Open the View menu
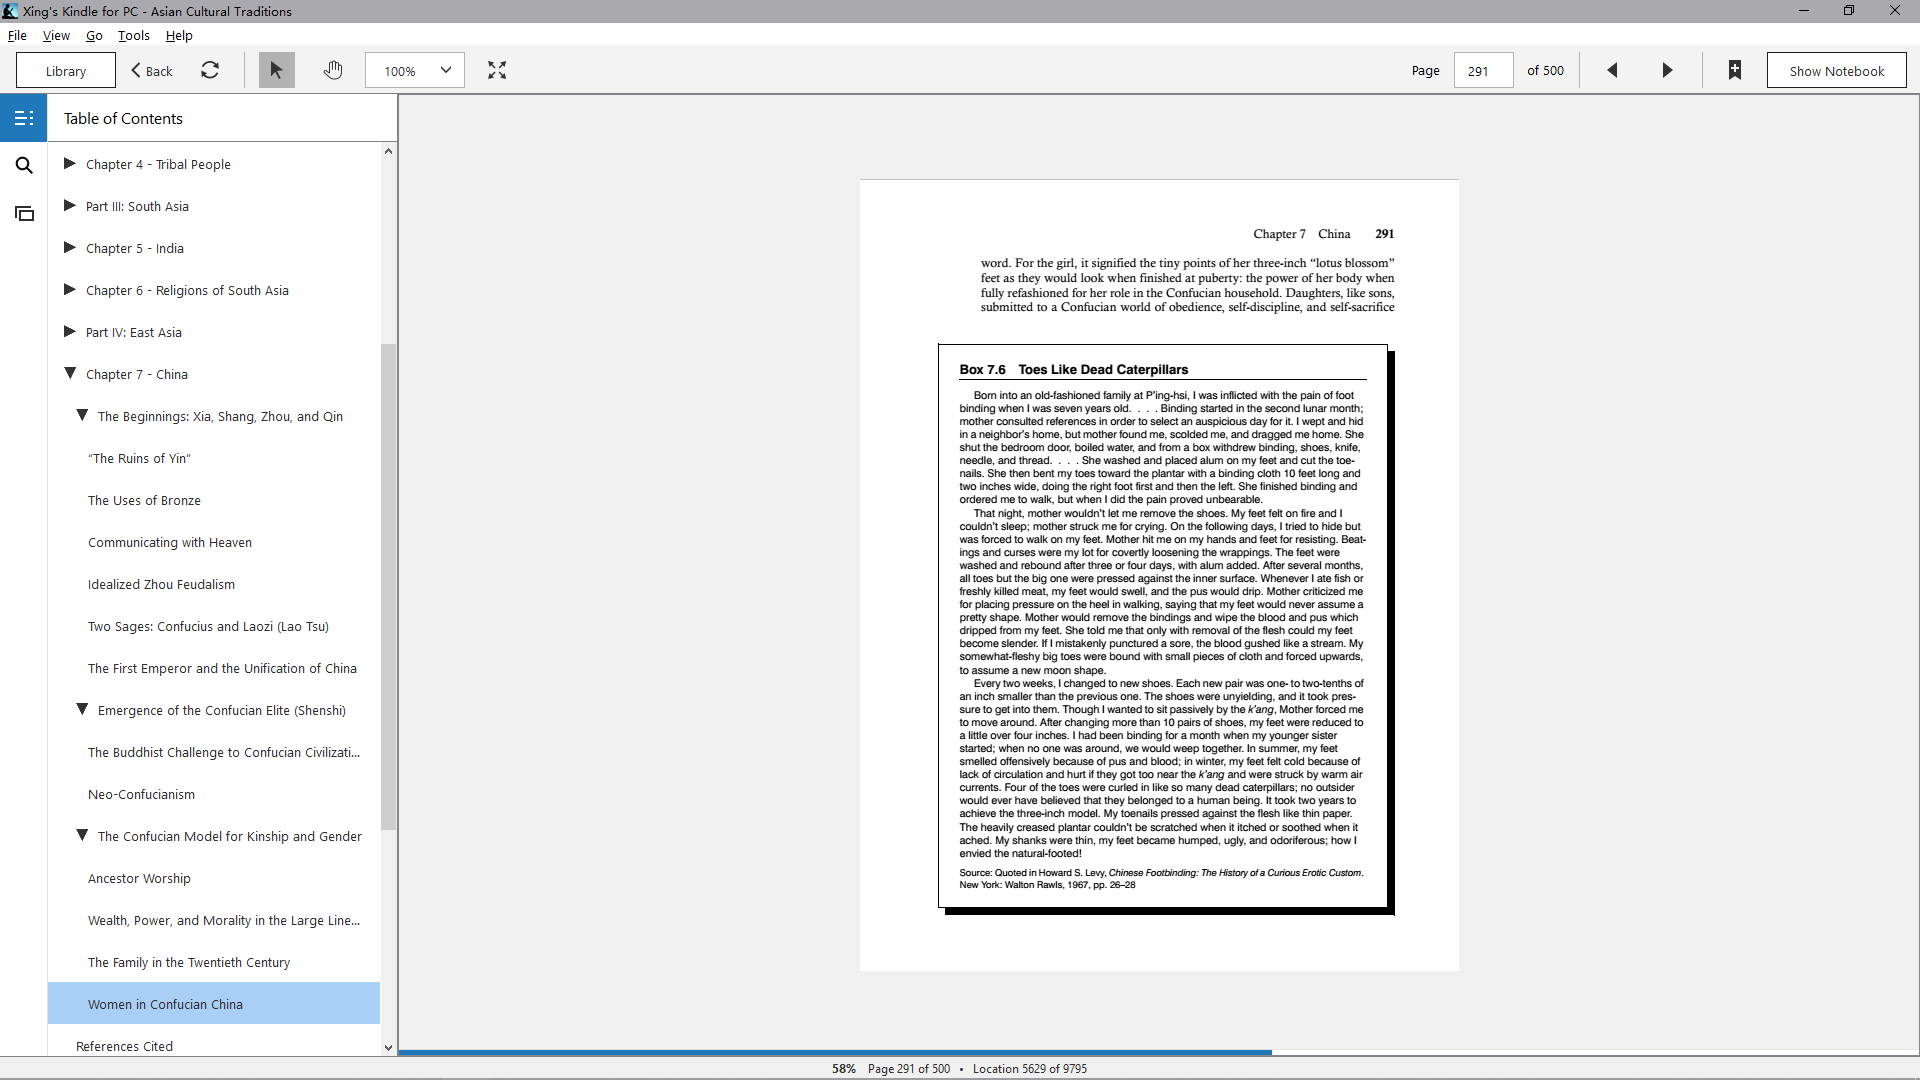The width and height of the screenshot is (1920, 1080). click(x=56, y=35)
